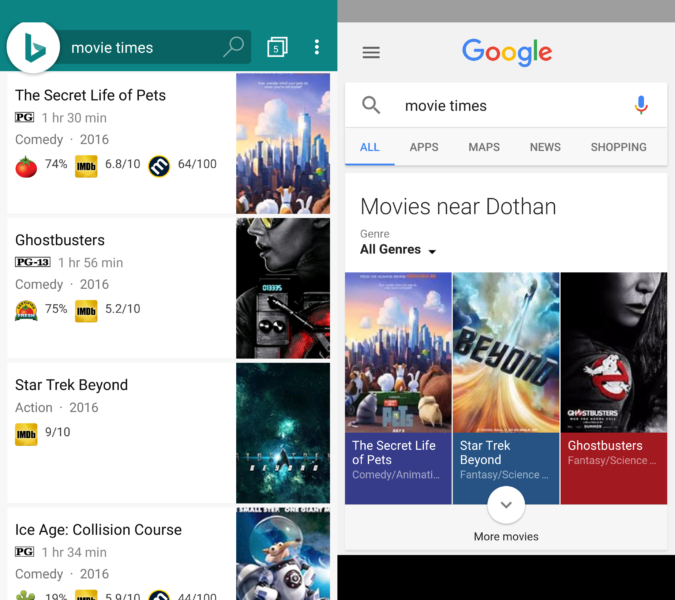Open the 'Star Trek Beyond' title in Bing
Screen dimensions: 675x600
click(x=71, y=385)
